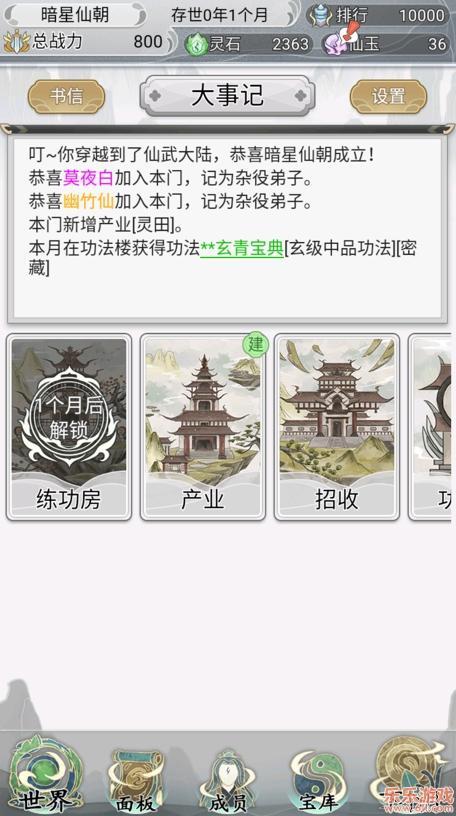The width and height of the screenshot is (456, 816).
Task: Tap the 仙玉 purple jade icon
Action: coord(337,43)
